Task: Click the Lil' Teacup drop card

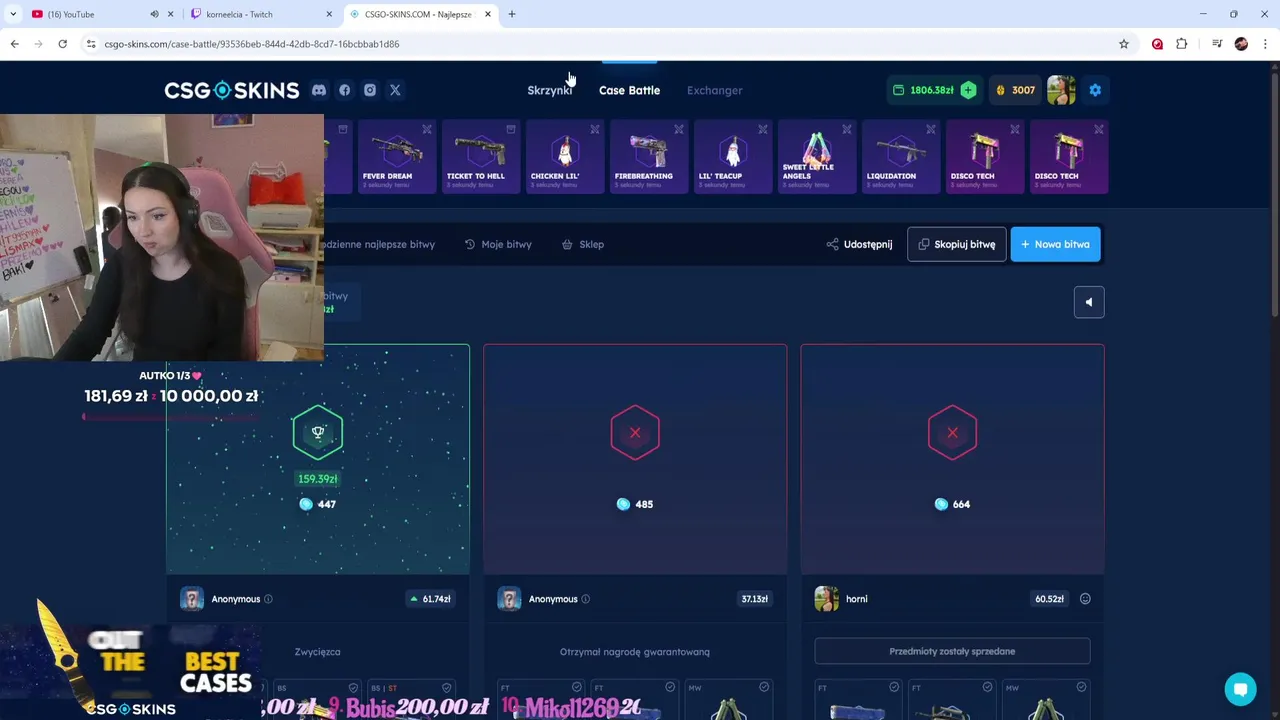Action: 732,156
